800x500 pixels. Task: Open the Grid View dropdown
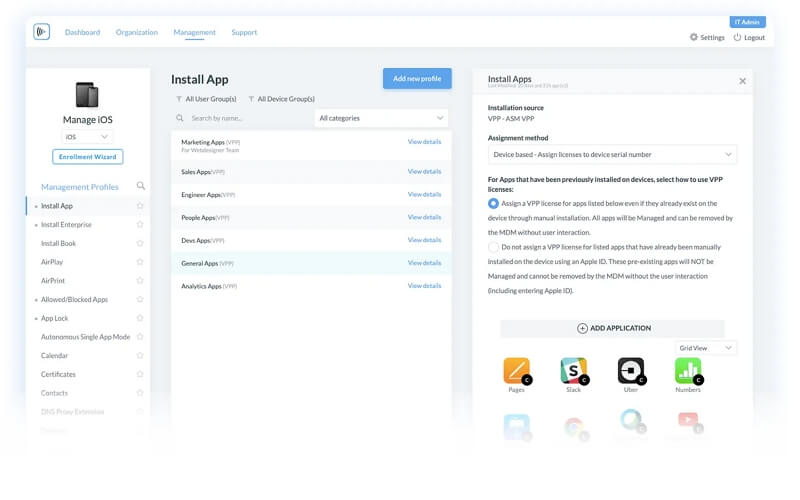(x=706, y=348)
